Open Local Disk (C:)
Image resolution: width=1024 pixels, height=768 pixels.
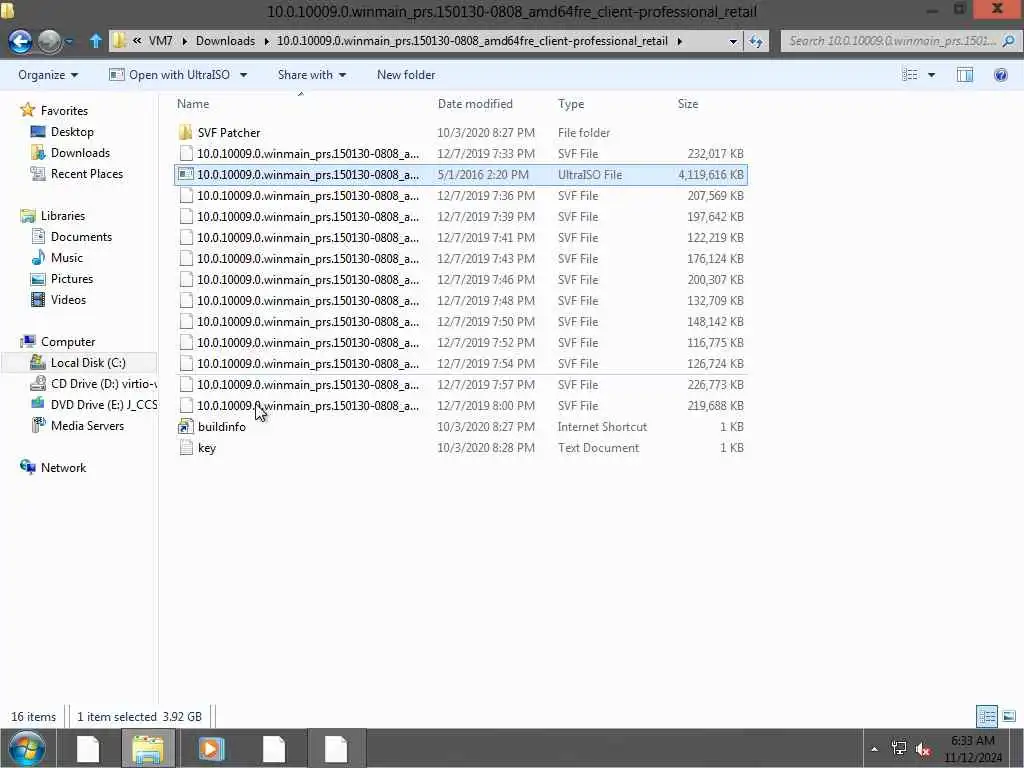click(x=88, y=362)
